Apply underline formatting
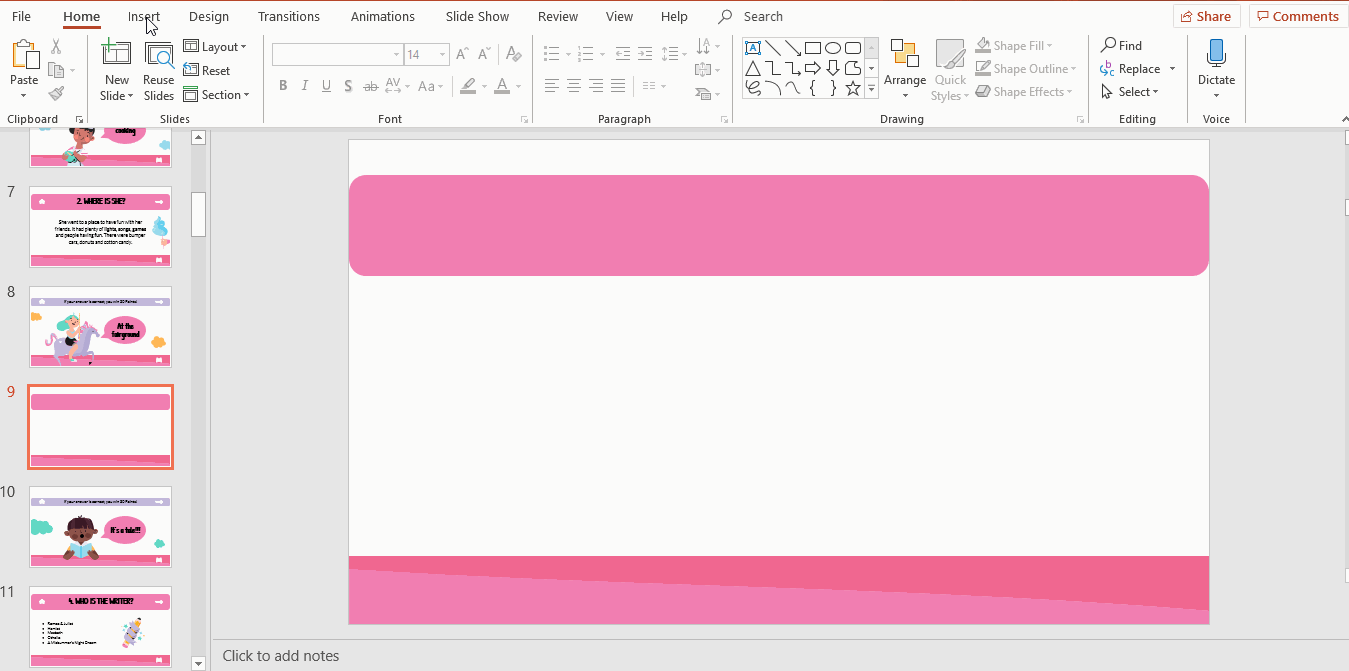The height and width of the screenshot is (671, 1349). (326, 86)
